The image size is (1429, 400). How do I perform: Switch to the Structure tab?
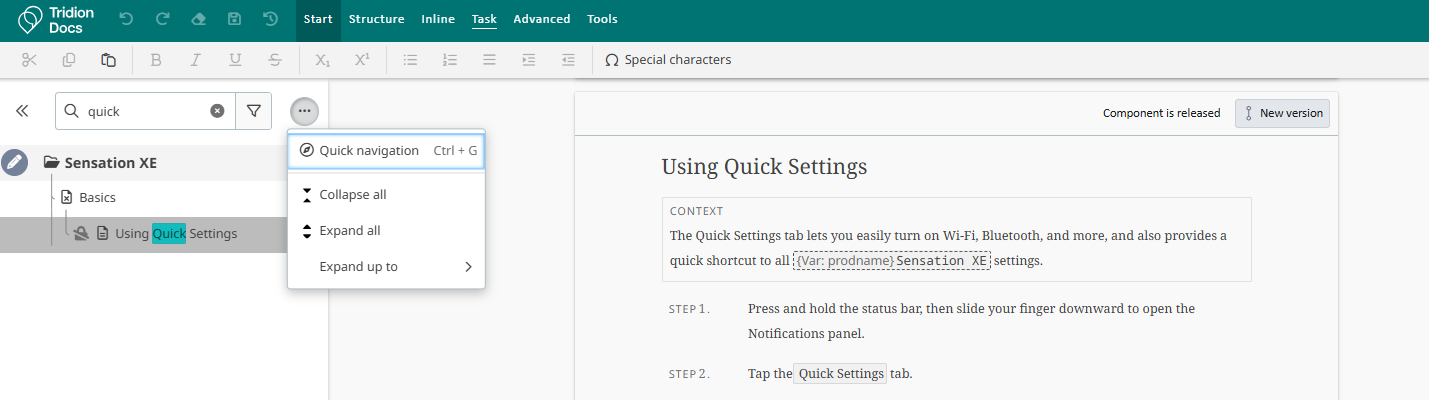[376, 19]
